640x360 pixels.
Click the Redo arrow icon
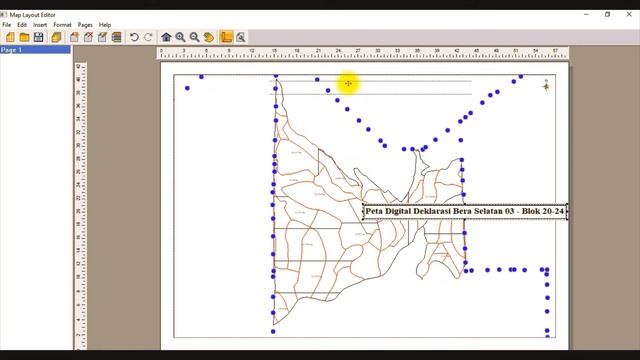click(x=148, y=37)
